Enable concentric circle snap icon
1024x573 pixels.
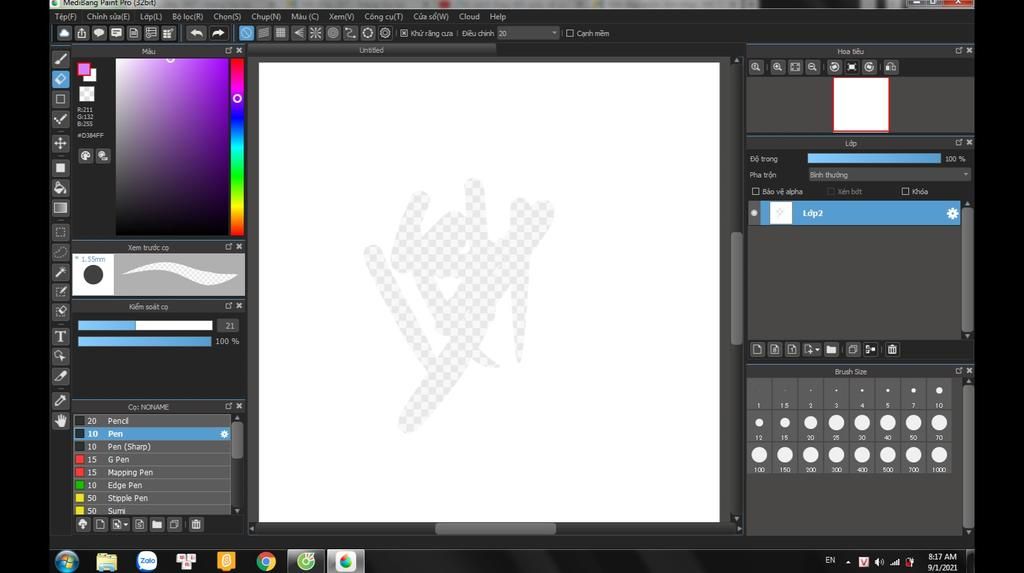coord(333,33)
